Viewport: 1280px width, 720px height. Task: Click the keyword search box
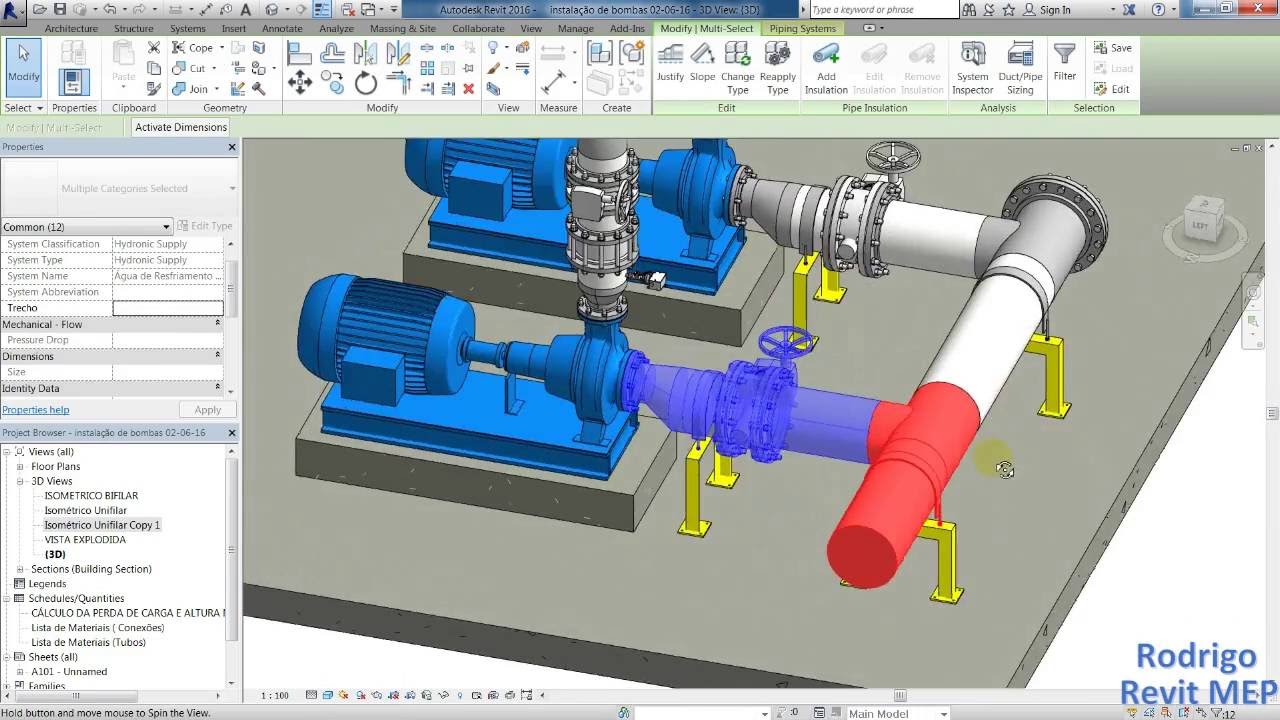coord(883,10)
